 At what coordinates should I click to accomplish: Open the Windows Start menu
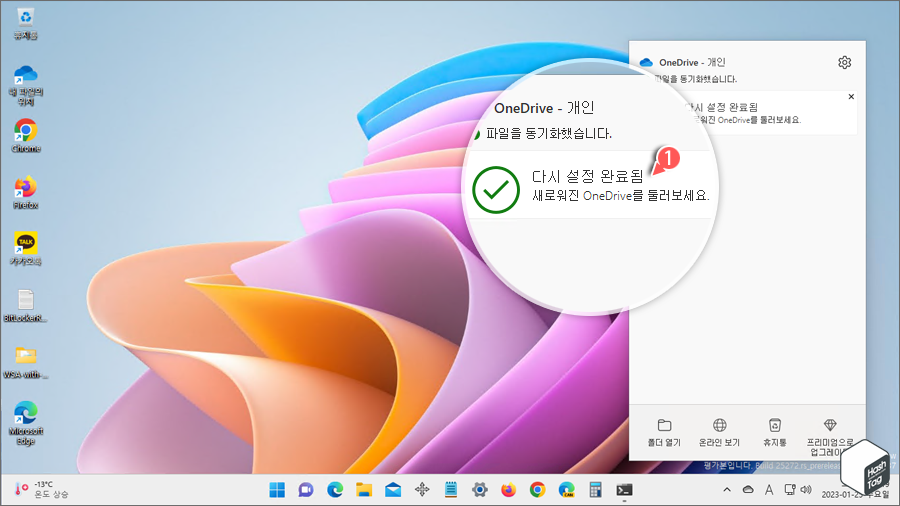pos(277,490)
